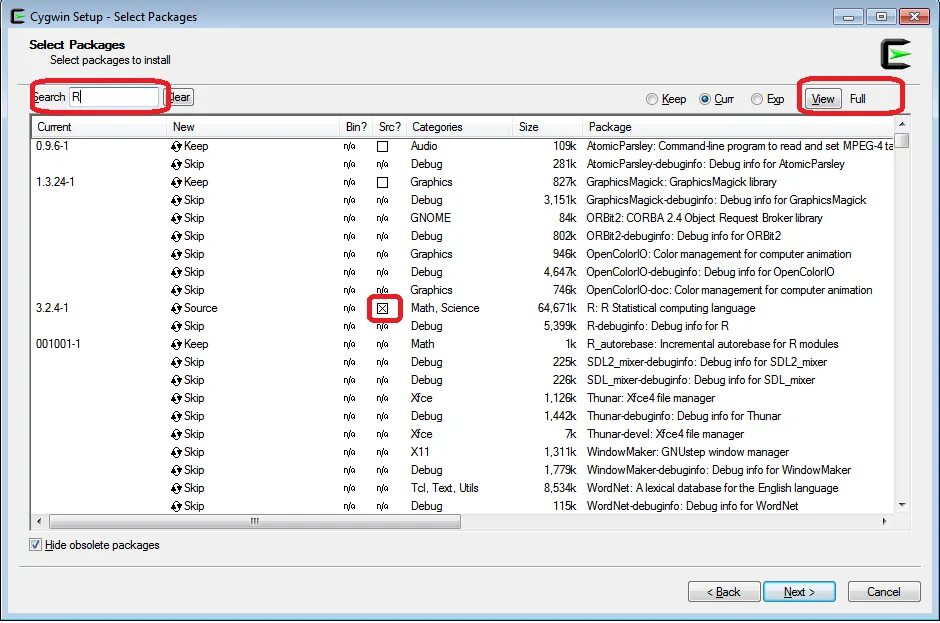Click the Thunar file manager Skip icon
The height and width of the screenshot is (623, 940).
[176, 398]
